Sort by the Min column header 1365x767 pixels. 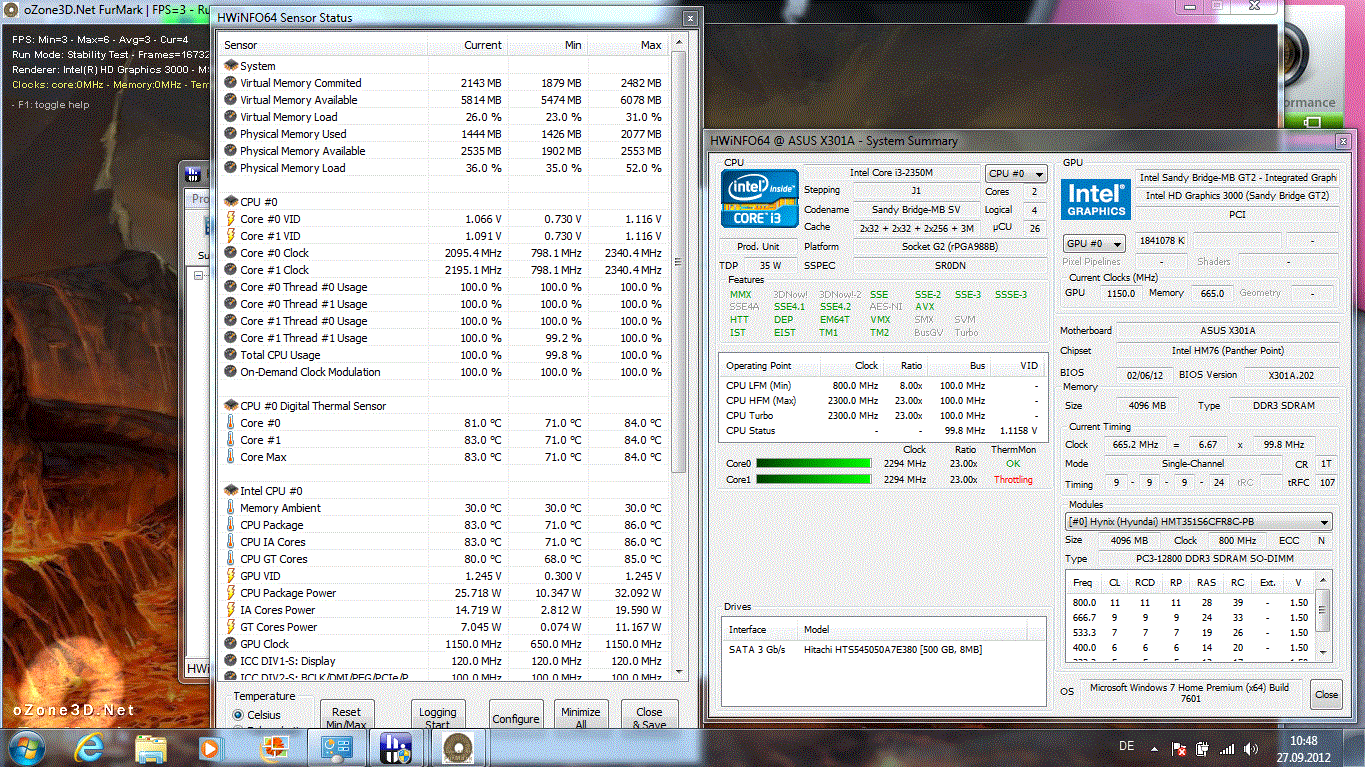click(x=548, y=45)
